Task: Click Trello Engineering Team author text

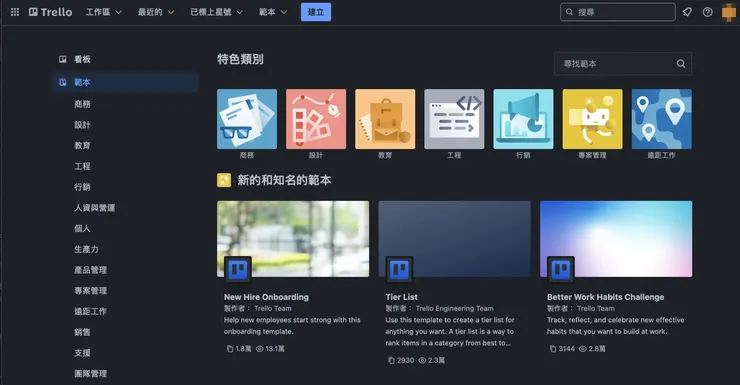Action: point(454,309)
